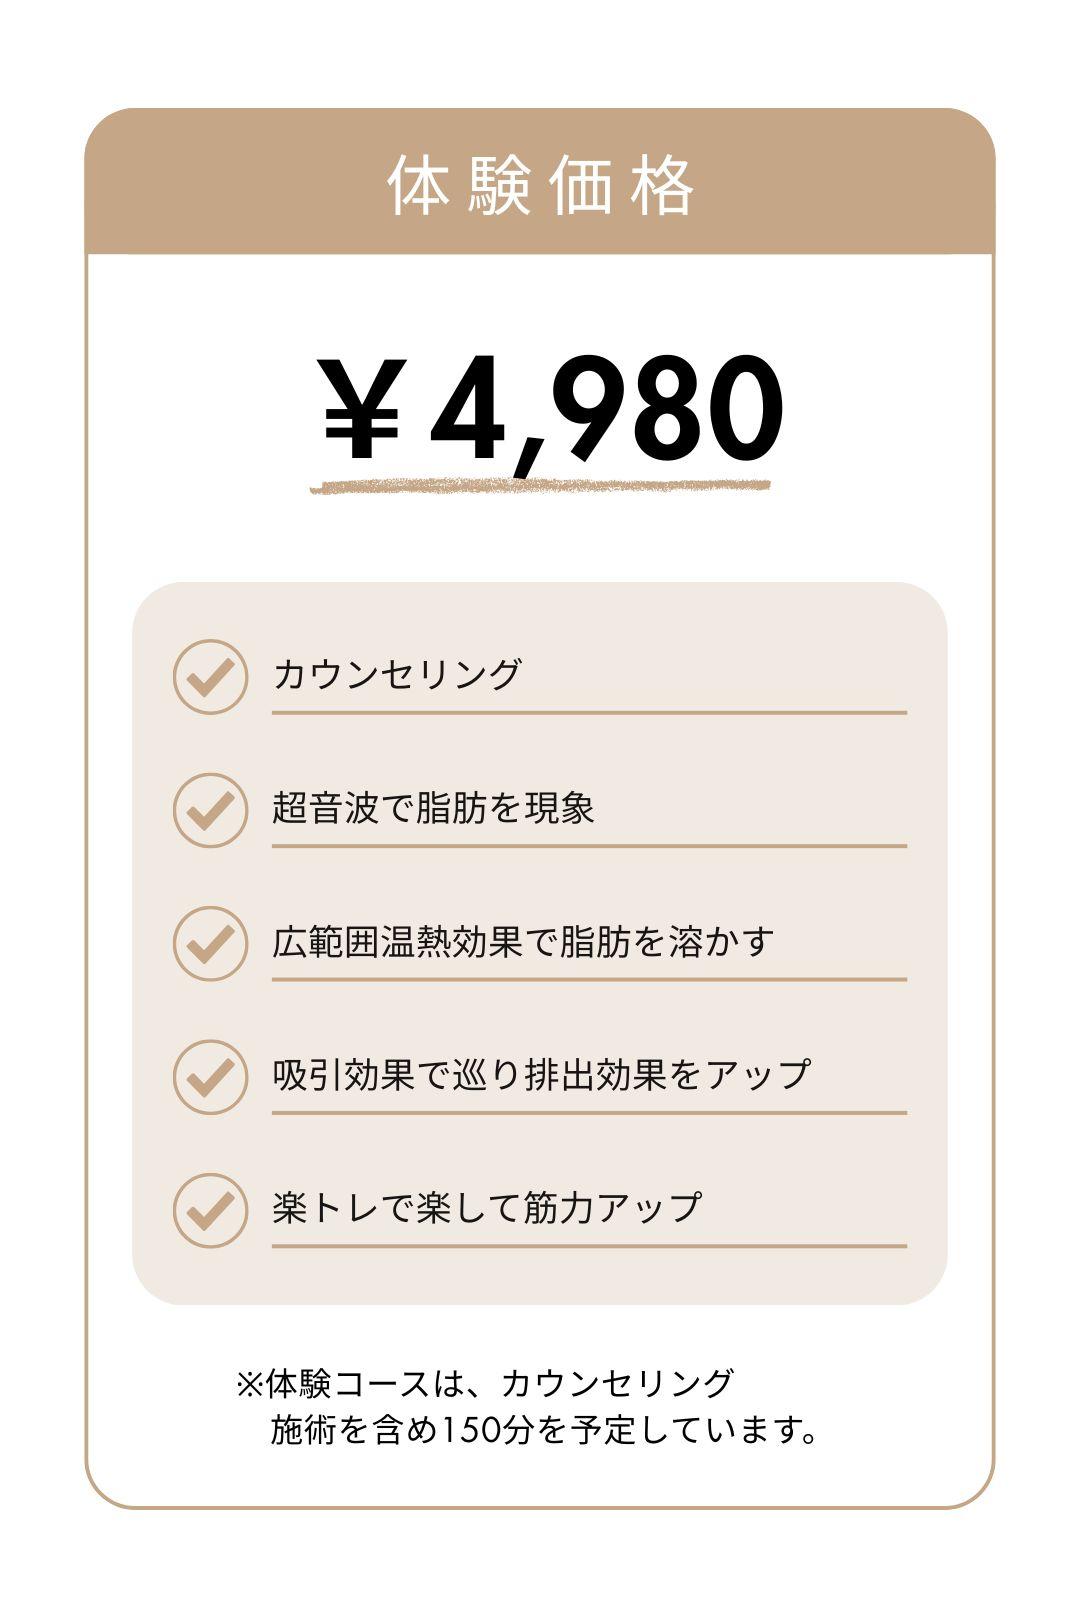Image resolution: width=1080 pixels, height=1600 pixels.
Task: Click the 4,980 price number
Action: (x=607, y=411)
